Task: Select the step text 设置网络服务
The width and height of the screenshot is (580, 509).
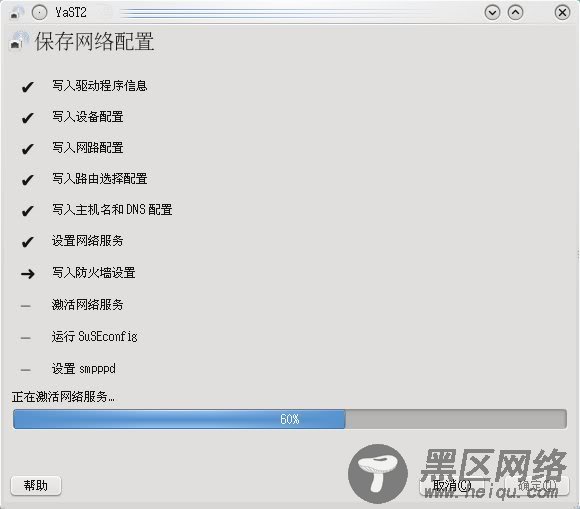Action: [x=88, y=241]
